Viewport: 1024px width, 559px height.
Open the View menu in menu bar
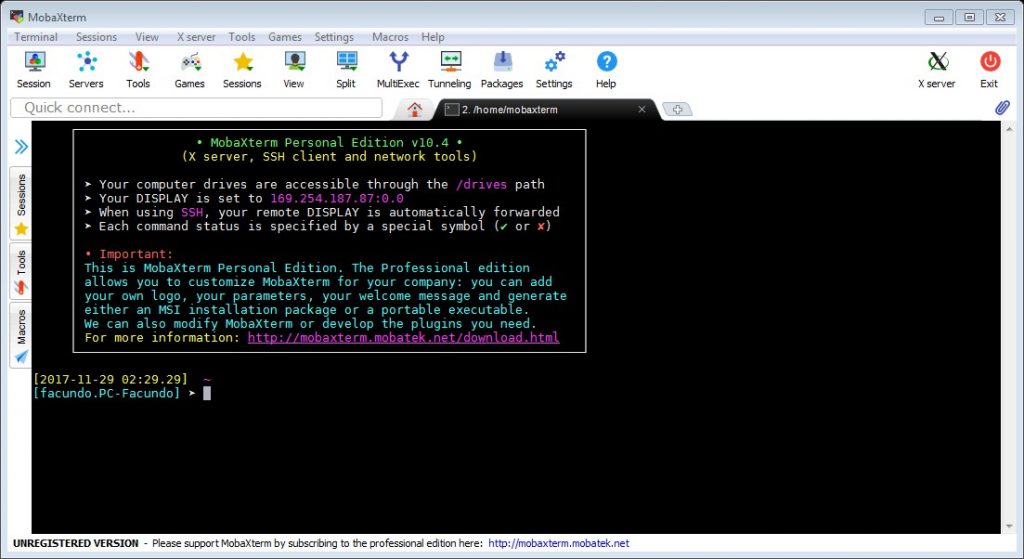[147, 37]
